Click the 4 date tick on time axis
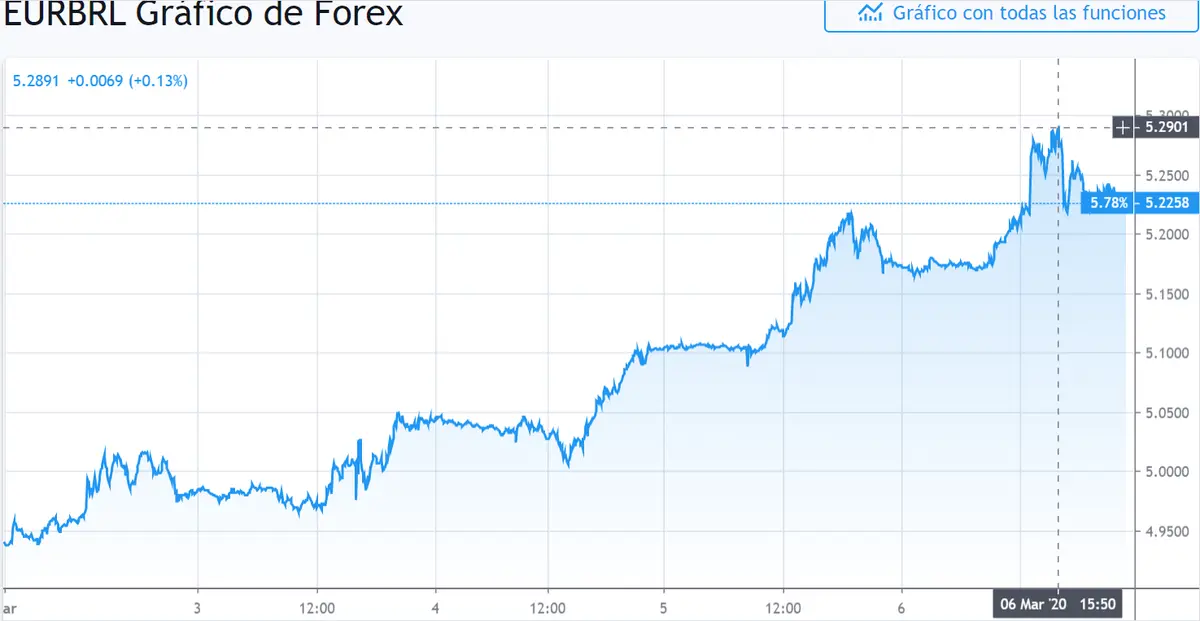This screenshot has height=621, width=1200. (x=436, y=607)
